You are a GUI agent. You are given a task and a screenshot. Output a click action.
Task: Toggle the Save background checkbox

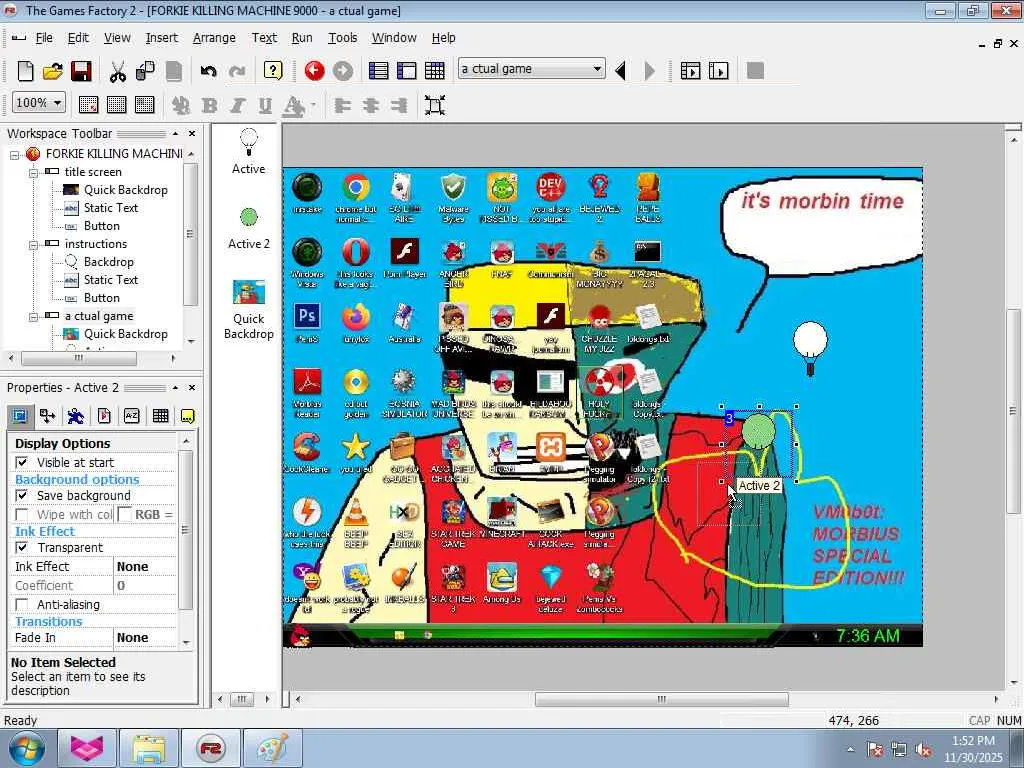click(22, 496)
